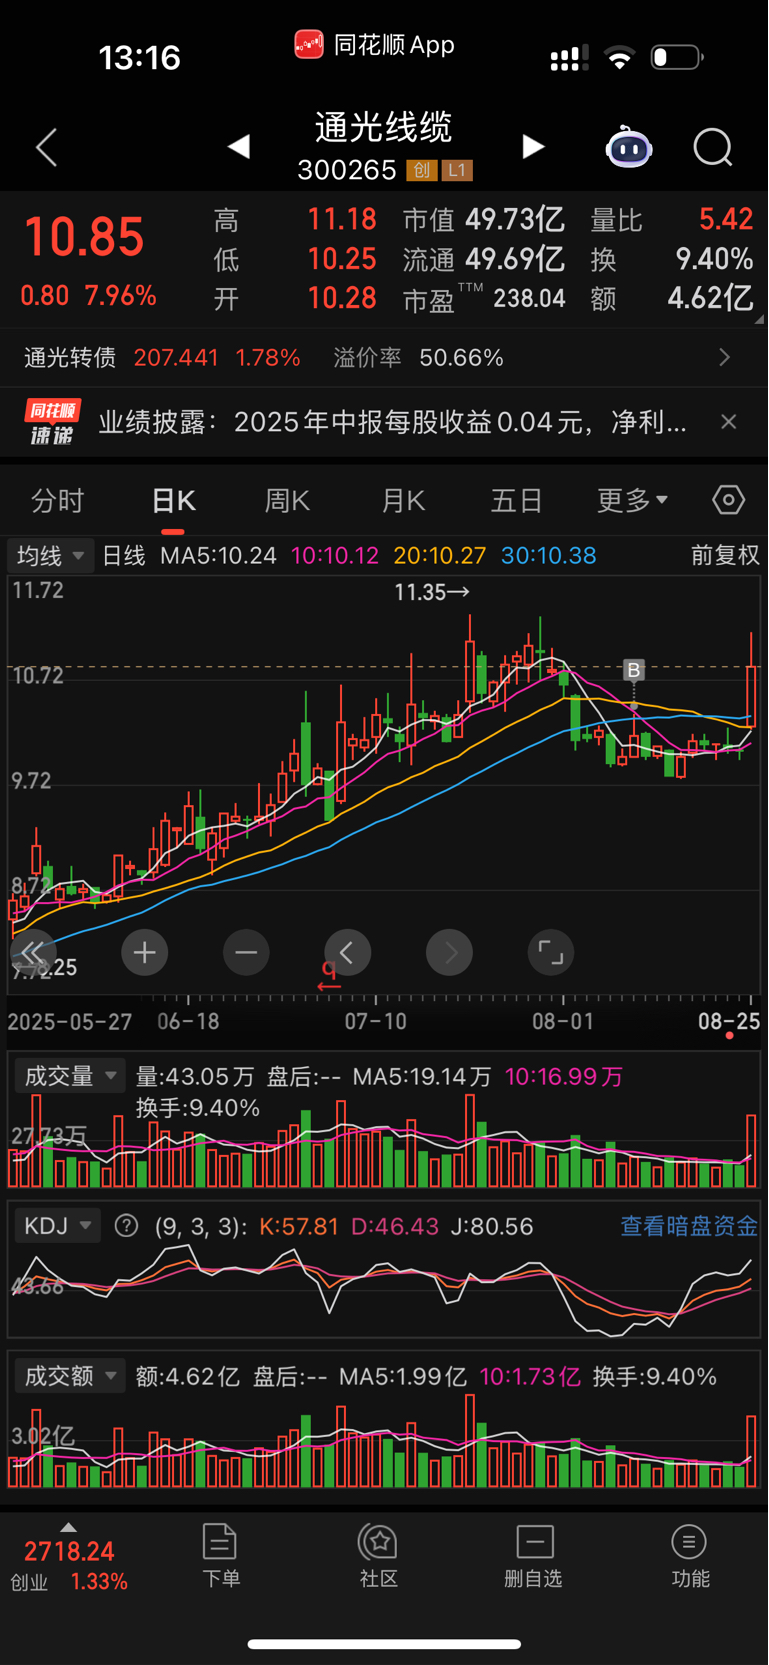Tap the 换手:9.40% text under volume
Screen dimensions: 769x1665
pyautogui.click(x=198, y=1108)
